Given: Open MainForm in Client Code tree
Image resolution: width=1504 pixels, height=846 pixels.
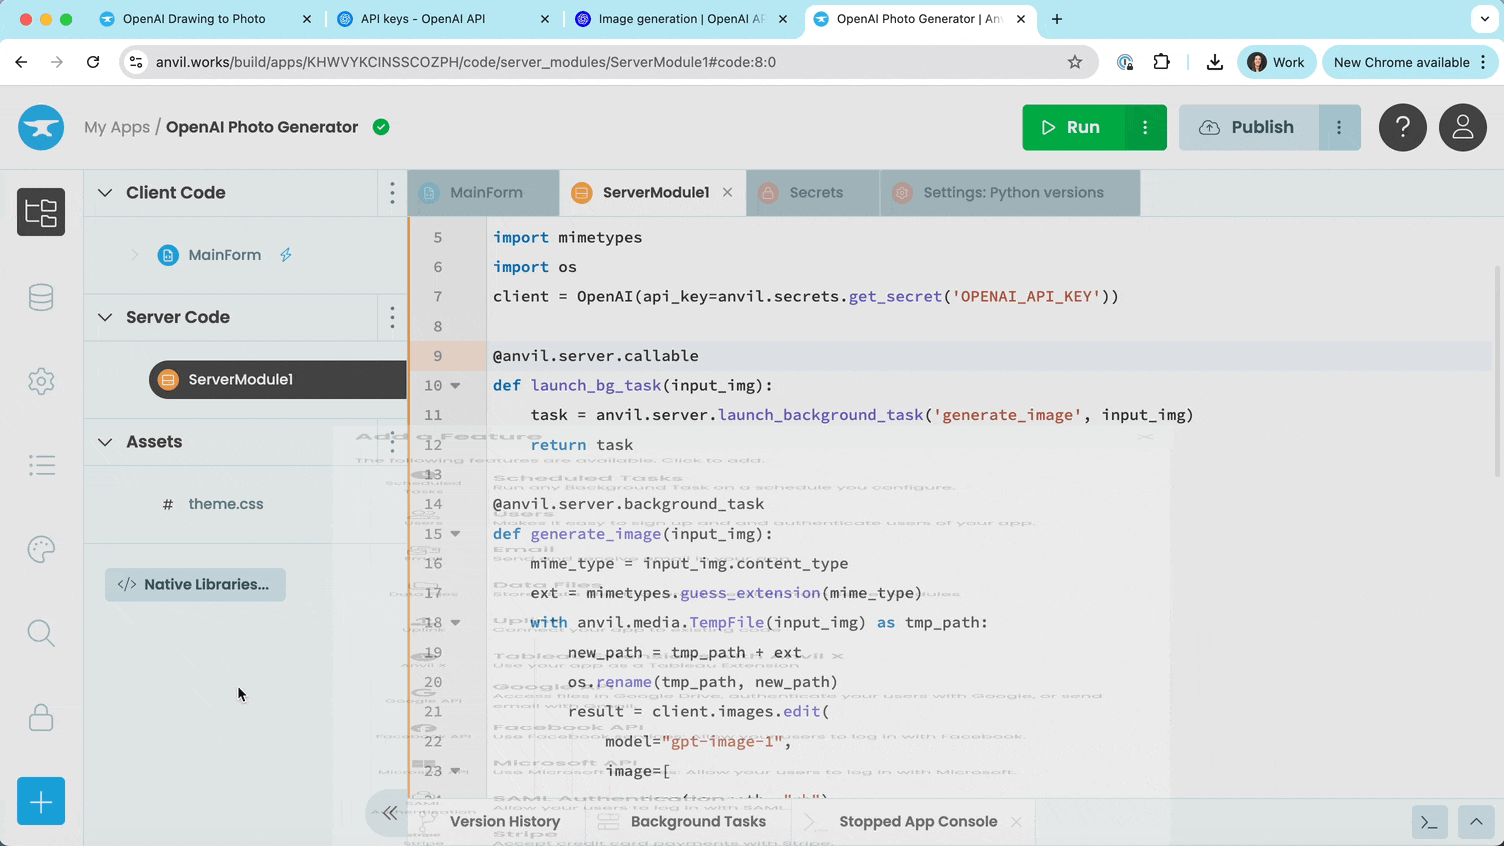Looking at the screenshot, I should coord(225,255).
